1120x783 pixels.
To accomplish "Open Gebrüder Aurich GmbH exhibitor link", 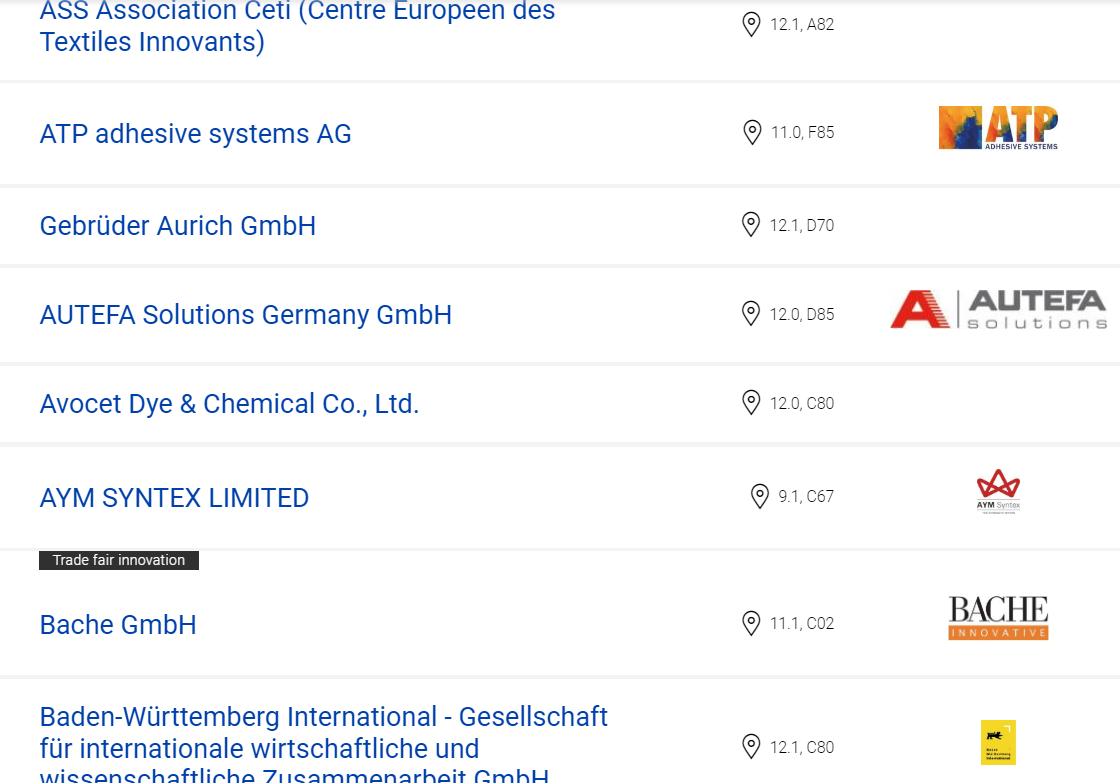I will pyautogui.click(x=178, y=226).
